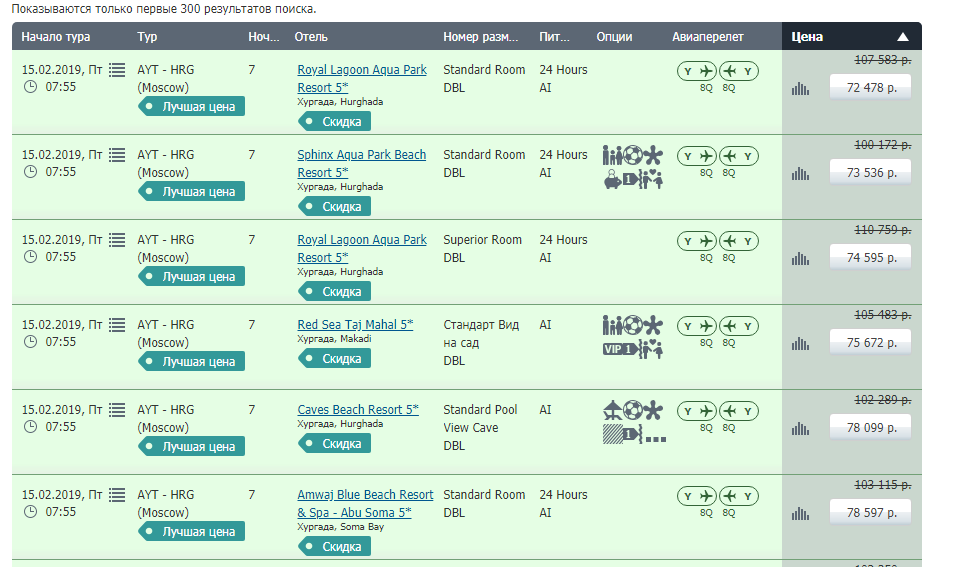Sort by Номер размещения column header
972x567 pixels.
coord(480,37)
